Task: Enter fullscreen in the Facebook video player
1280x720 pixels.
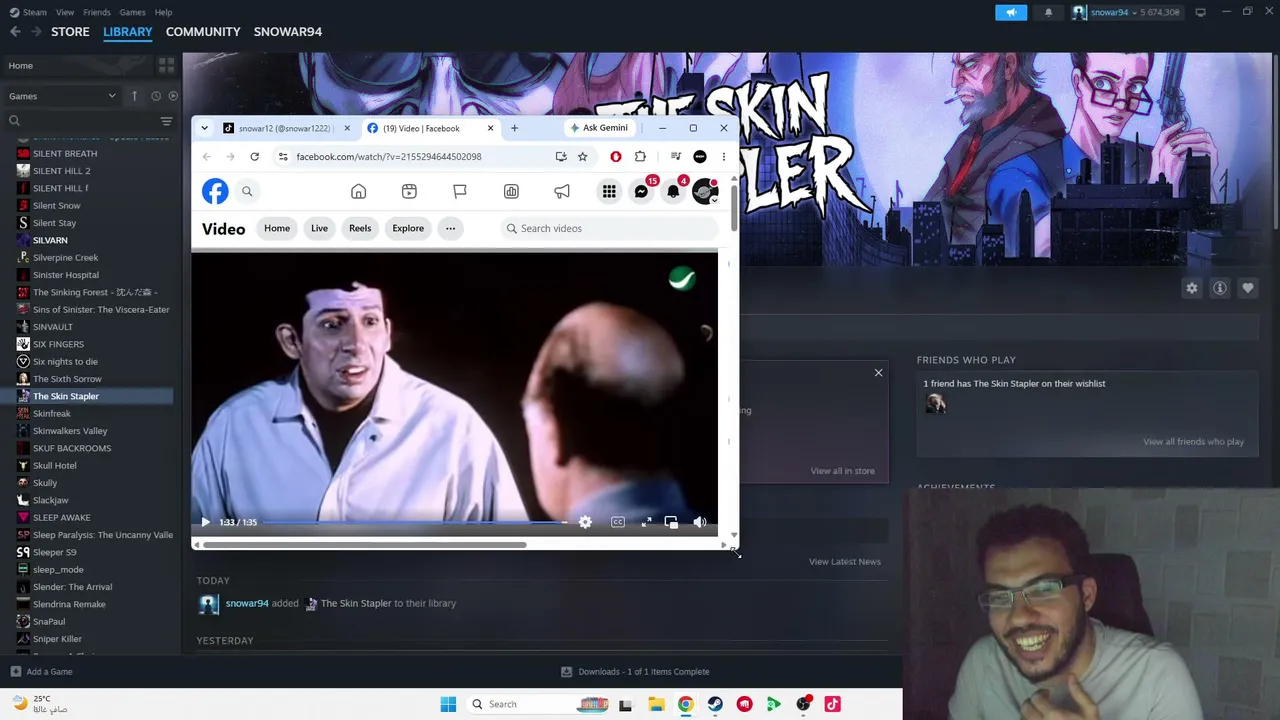Action: [647, 522]
